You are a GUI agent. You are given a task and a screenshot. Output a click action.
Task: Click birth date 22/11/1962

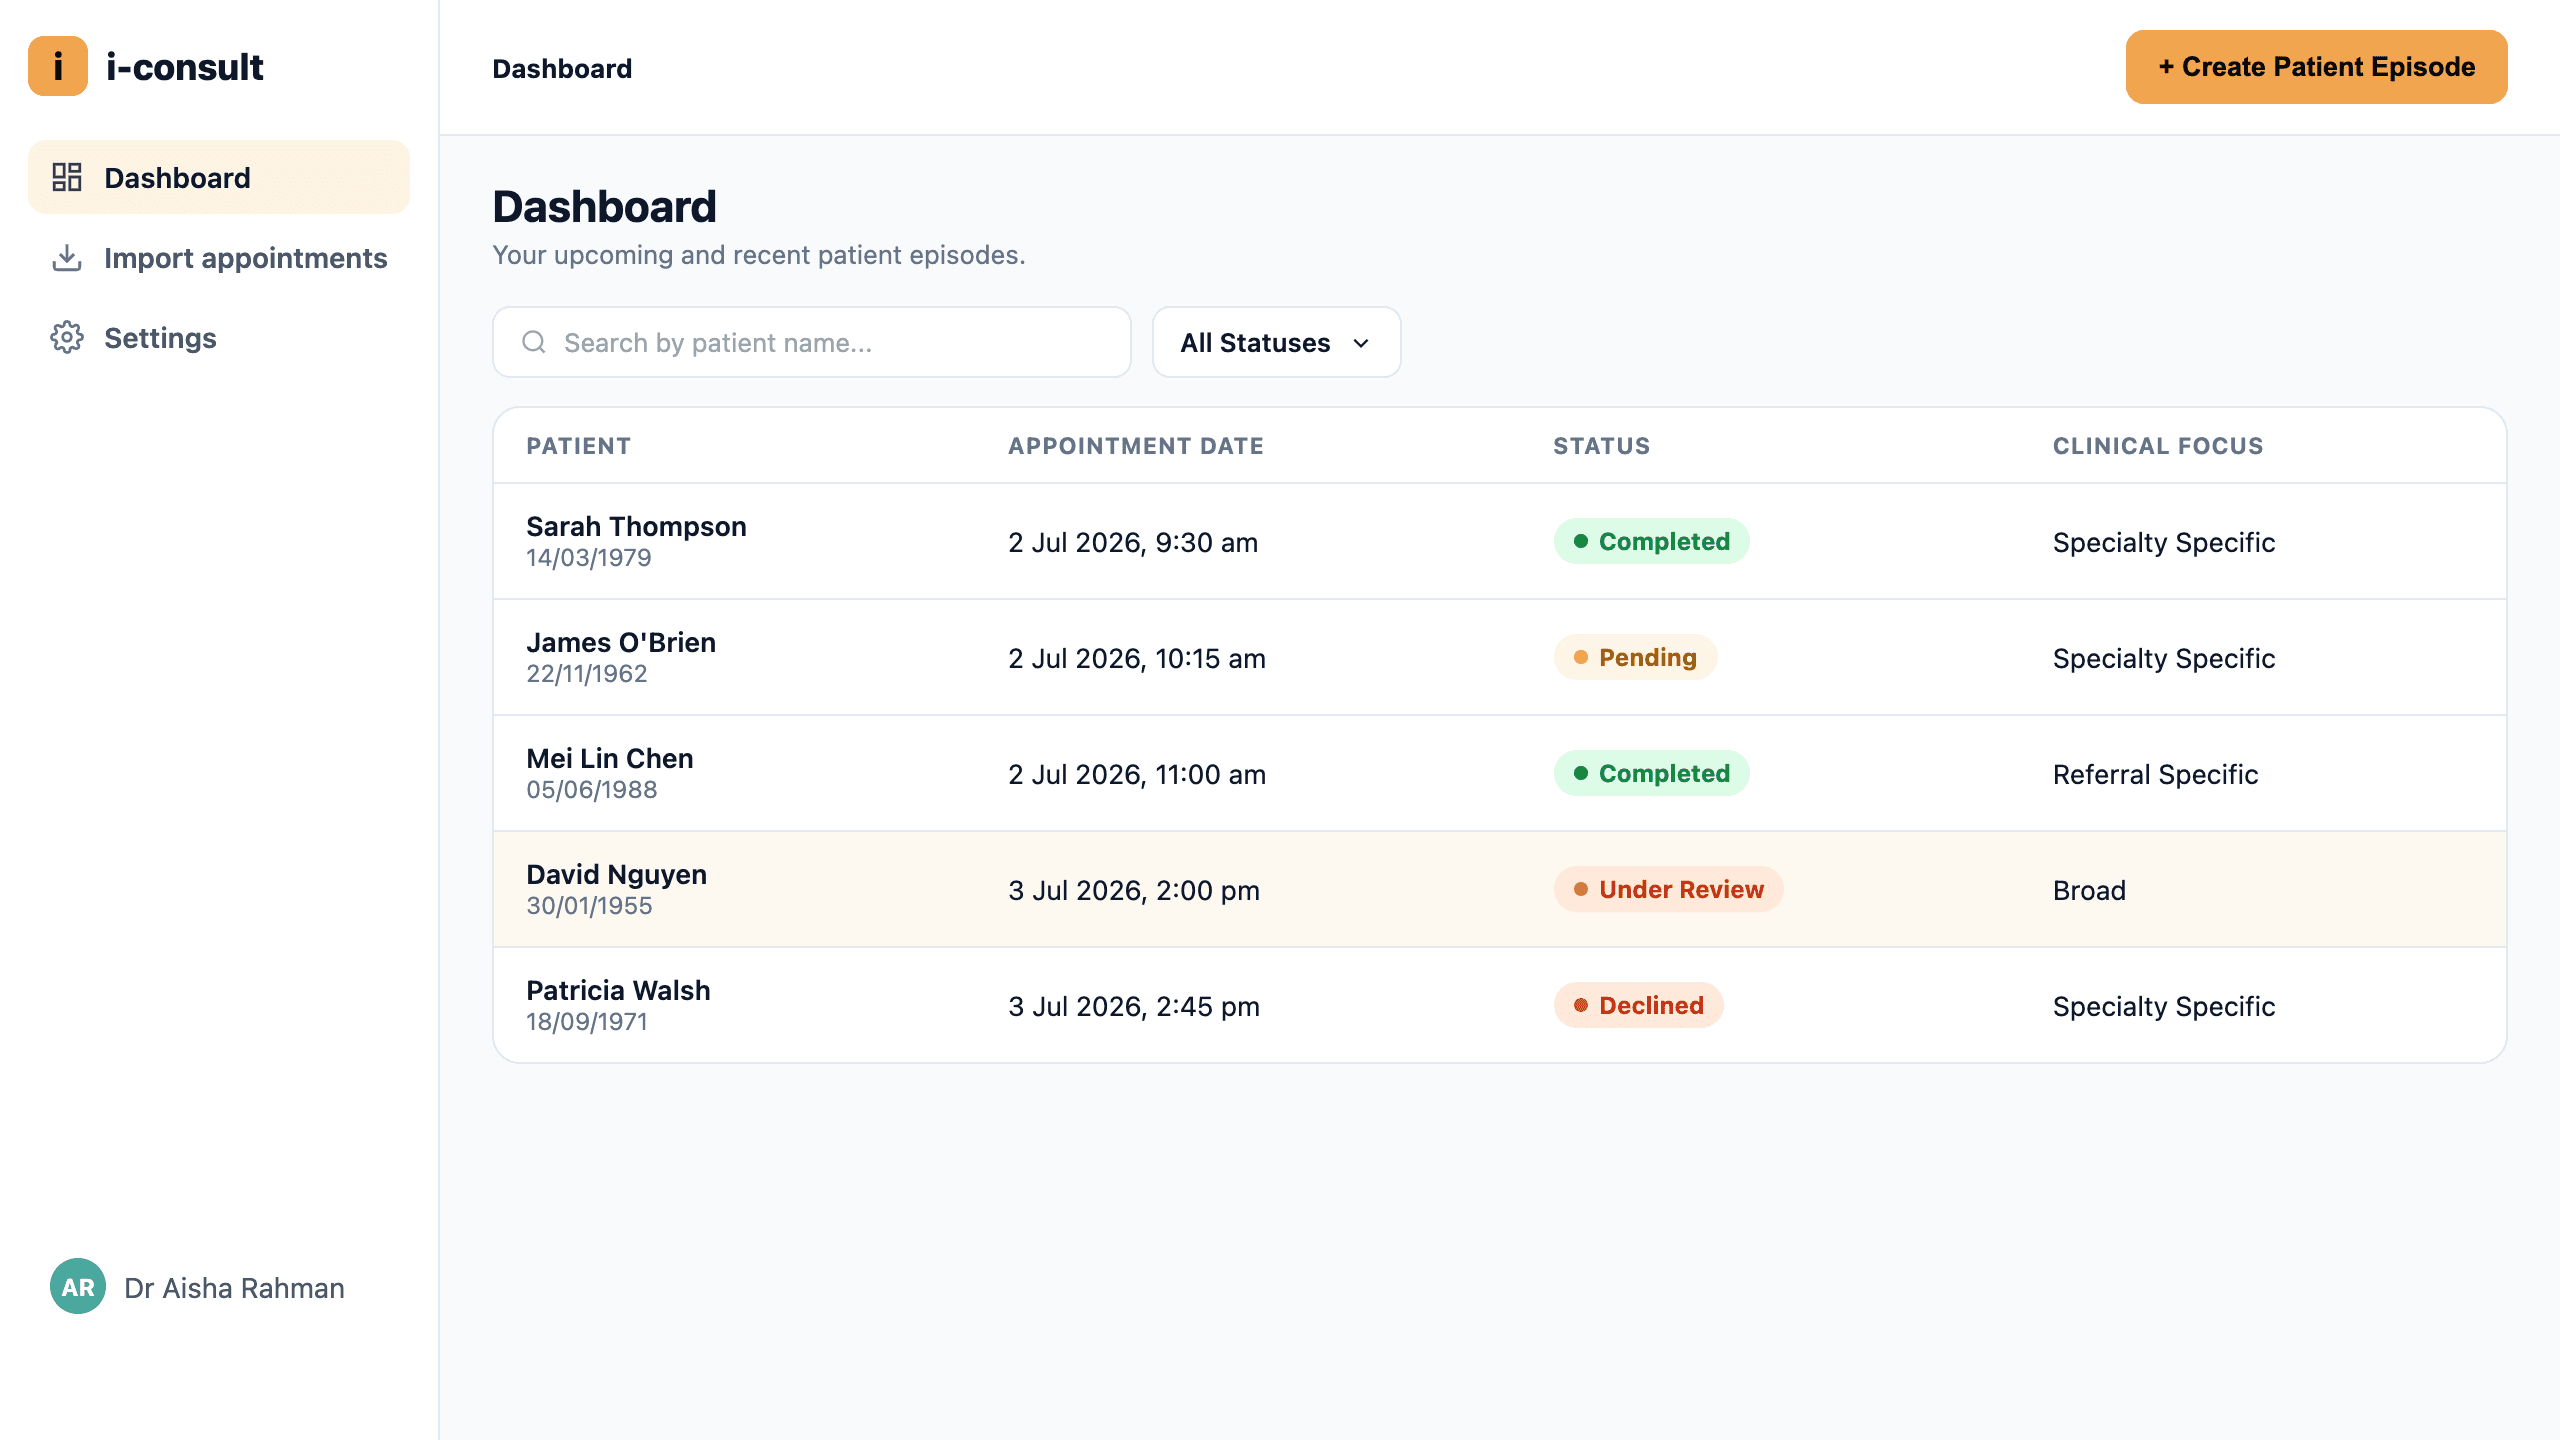click(587, 674)
